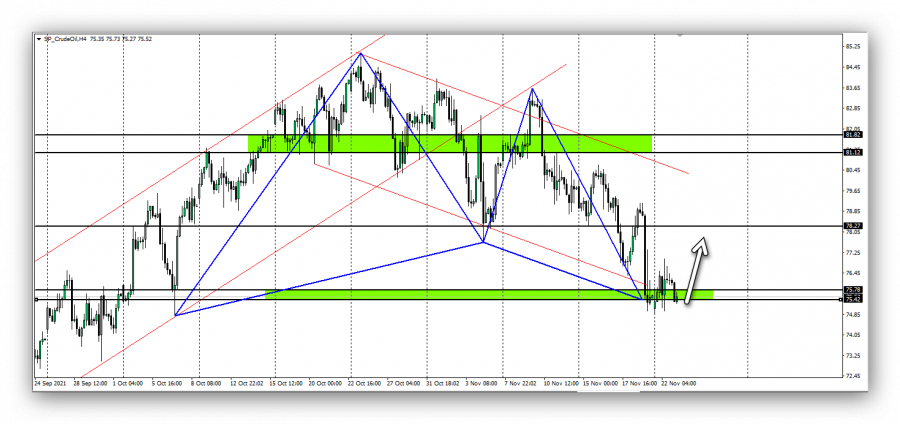Click the 77.25 value on price axis

[x=852, y=252]
